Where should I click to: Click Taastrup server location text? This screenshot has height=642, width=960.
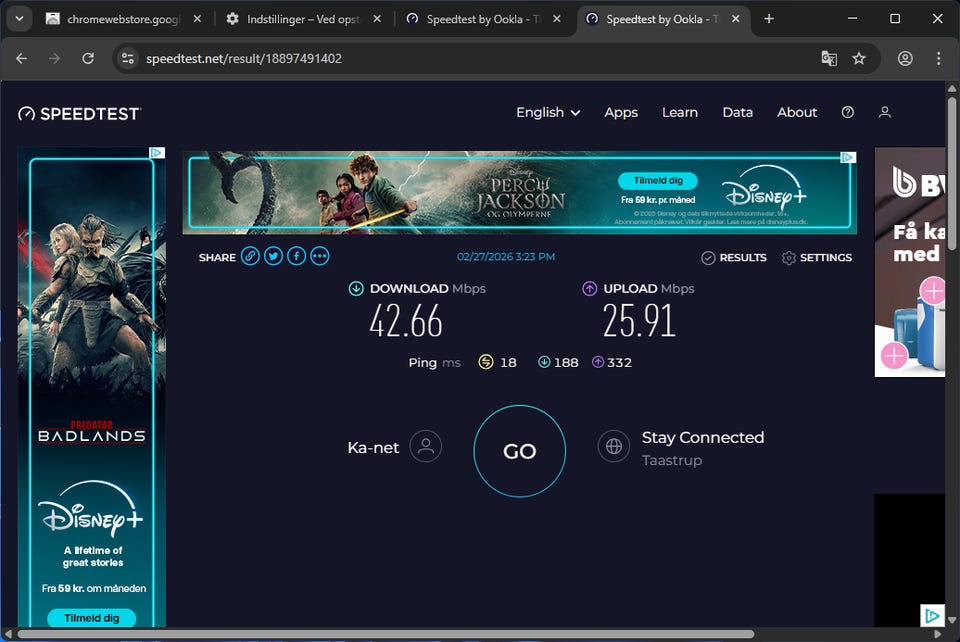[x=672, y=460]
